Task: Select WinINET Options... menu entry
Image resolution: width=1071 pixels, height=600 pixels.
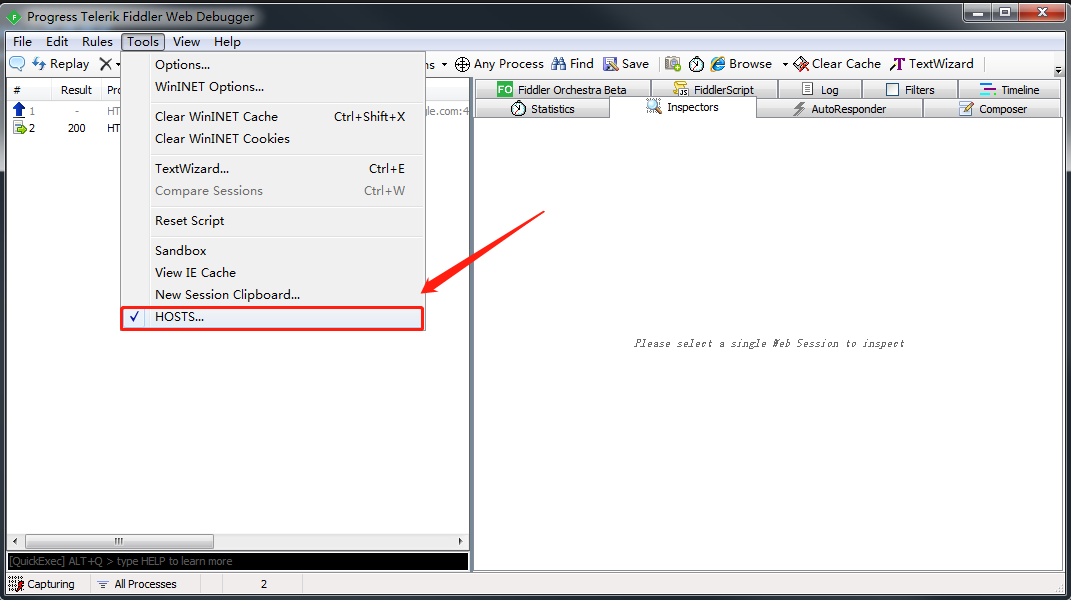Action: coord(273,87)
